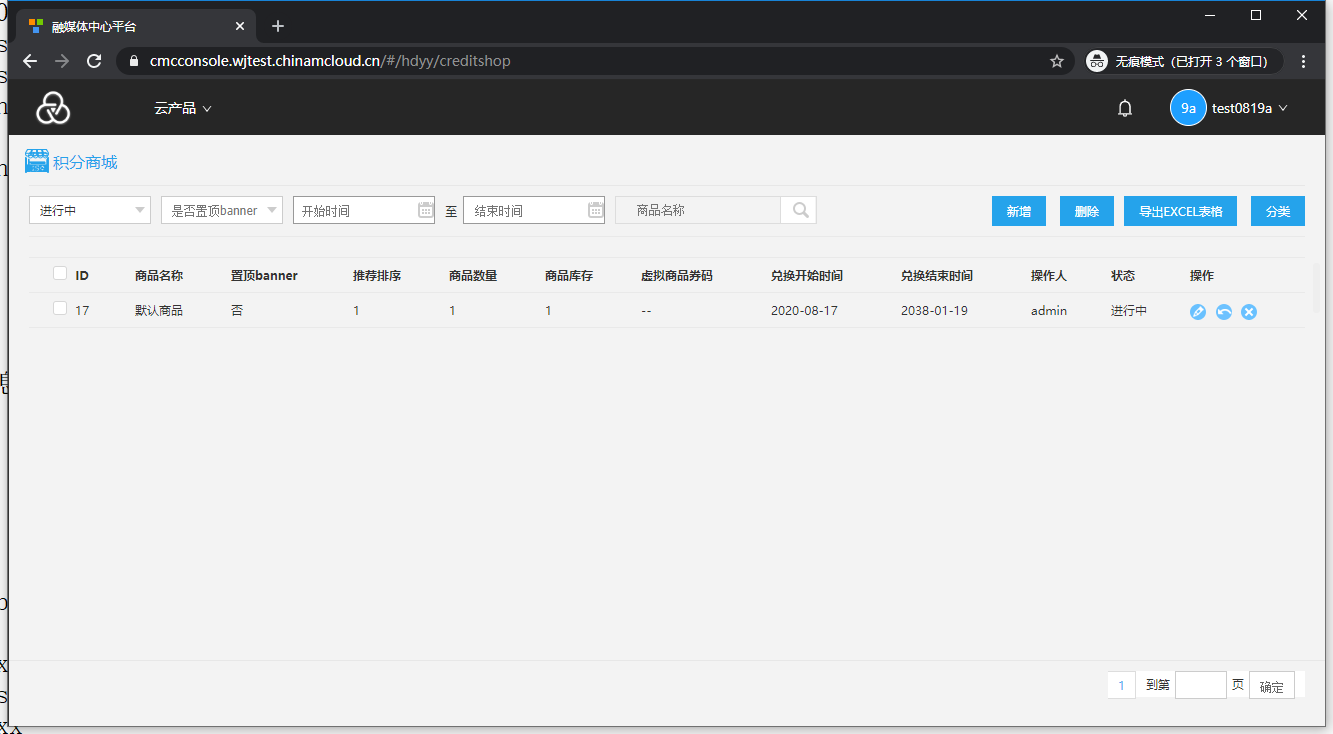1333x734 pixels.
Task: Click the 新增 button
Action: (1018, 211)
